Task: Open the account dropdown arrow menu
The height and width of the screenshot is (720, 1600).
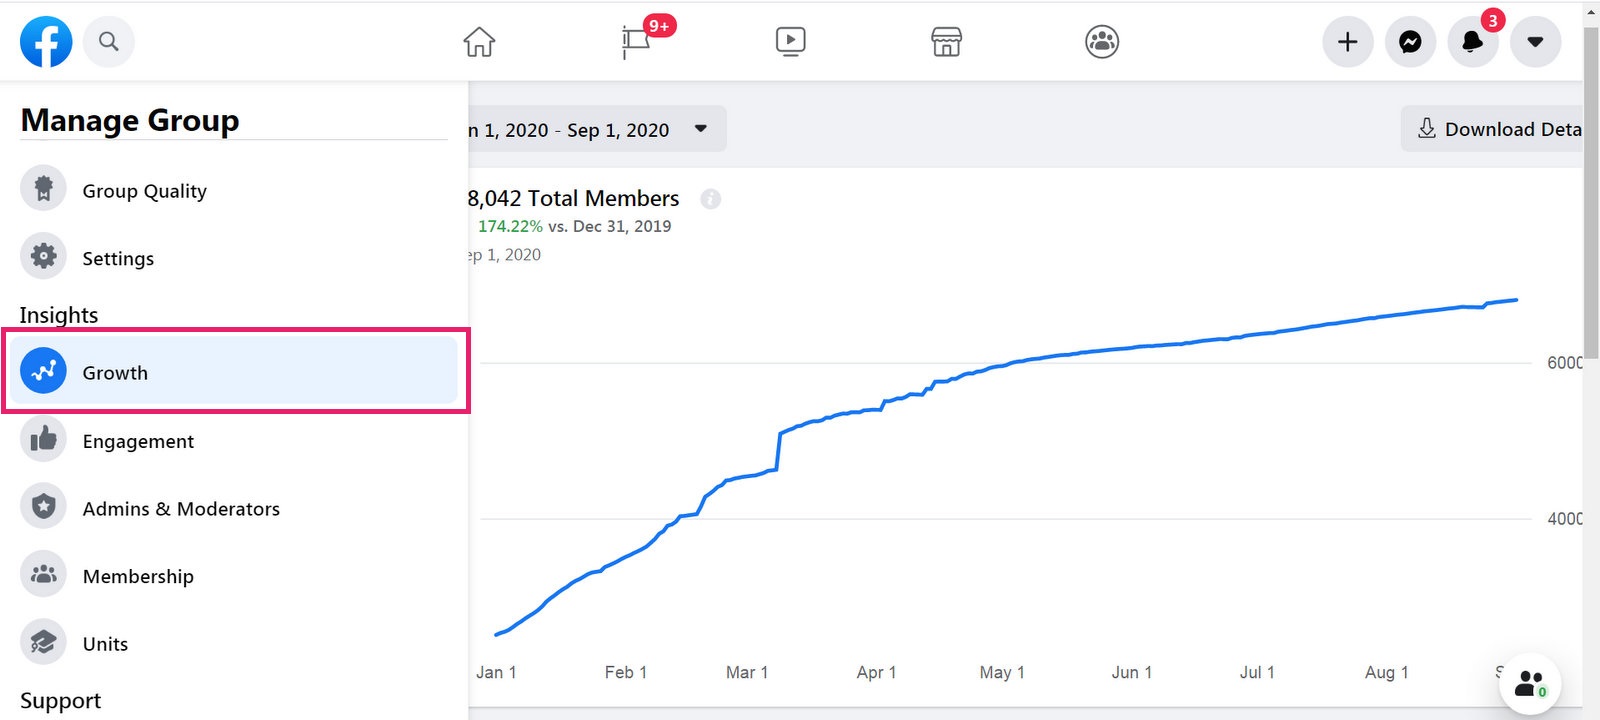Action: pos(1535,42)
